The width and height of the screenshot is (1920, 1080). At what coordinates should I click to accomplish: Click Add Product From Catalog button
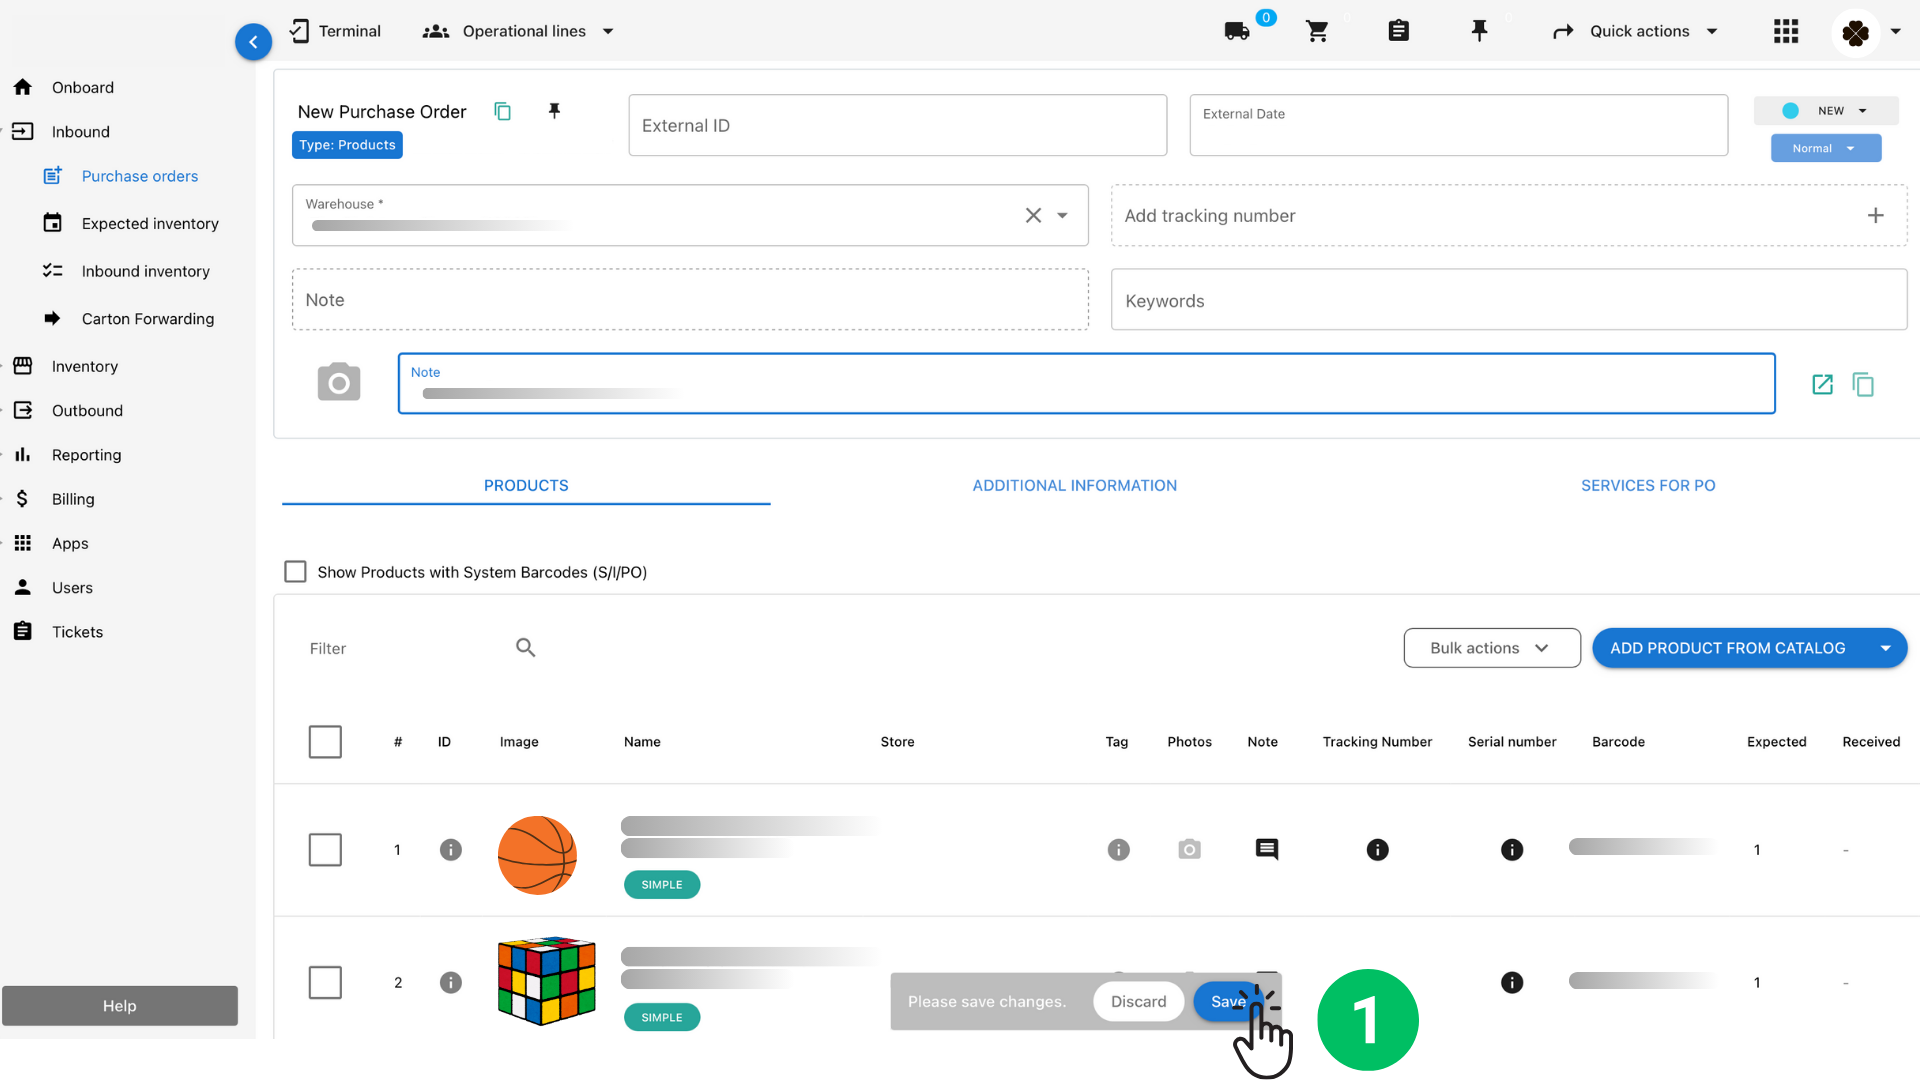[x=1727, y=648]
